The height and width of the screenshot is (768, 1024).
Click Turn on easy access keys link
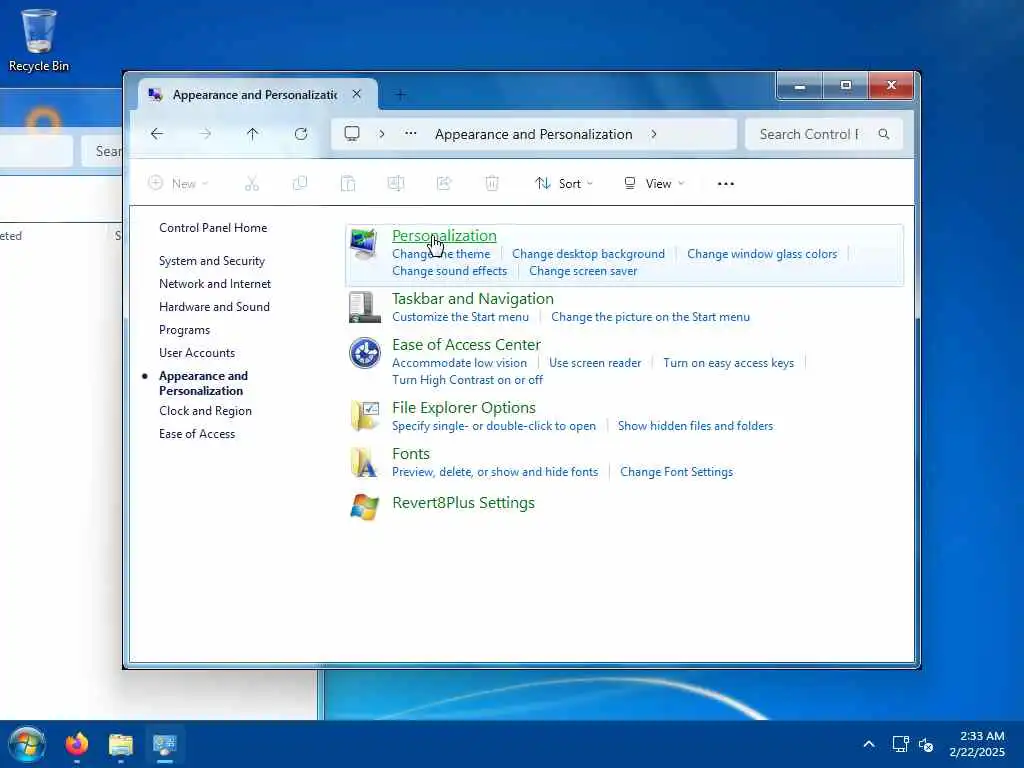coord(729,362)
